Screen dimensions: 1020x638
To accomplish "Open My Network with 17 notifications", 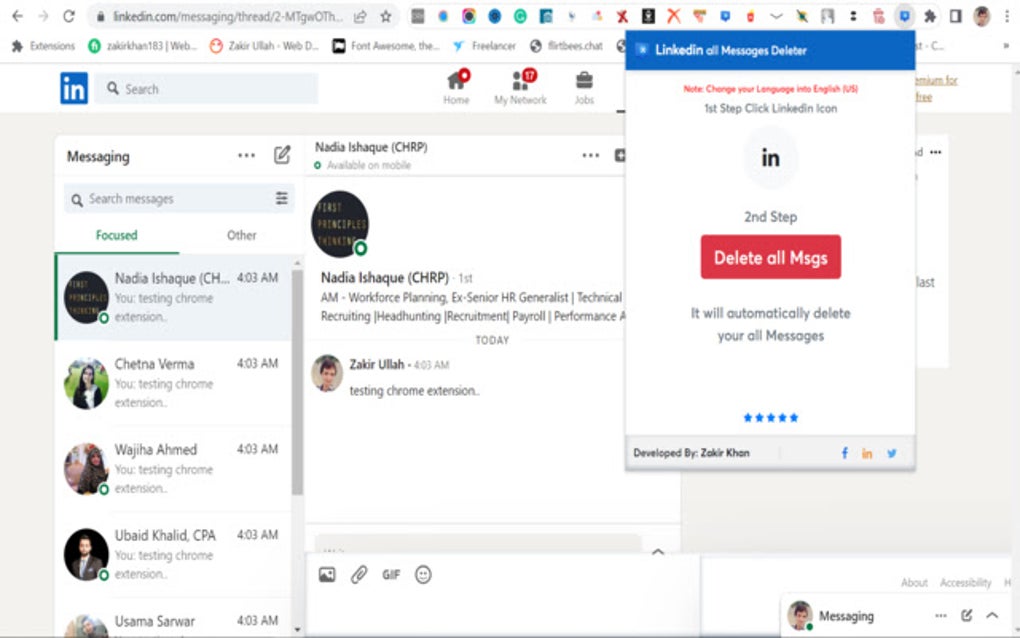I will coord(520,87).
